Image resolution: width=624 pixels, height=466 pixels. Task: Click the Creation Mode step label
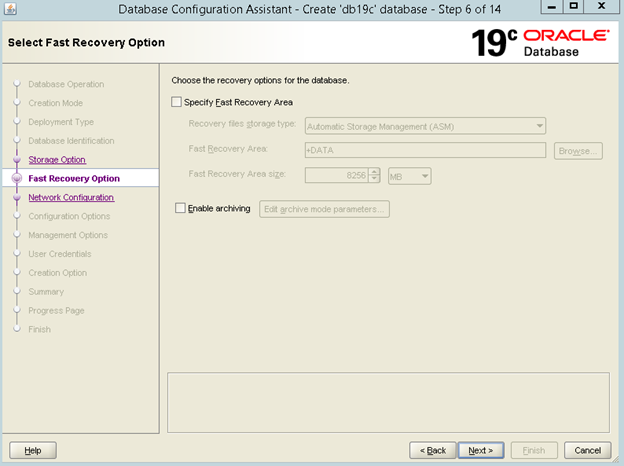pyautogui.click(x=55, y=103)
